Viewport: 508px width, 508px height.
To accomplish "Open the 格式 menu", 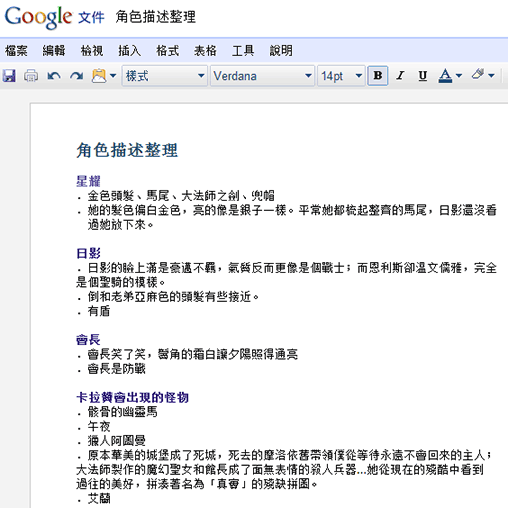I will [167, 51].
